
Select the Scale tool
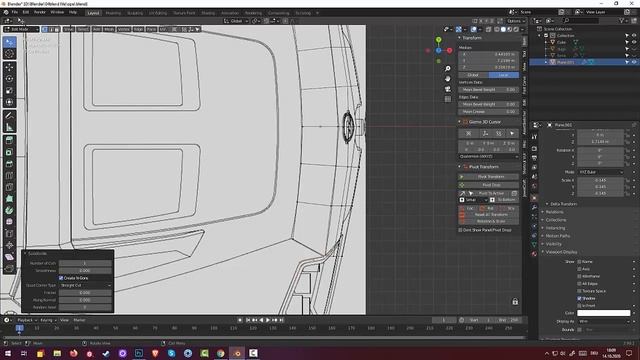tap(9, 91)
